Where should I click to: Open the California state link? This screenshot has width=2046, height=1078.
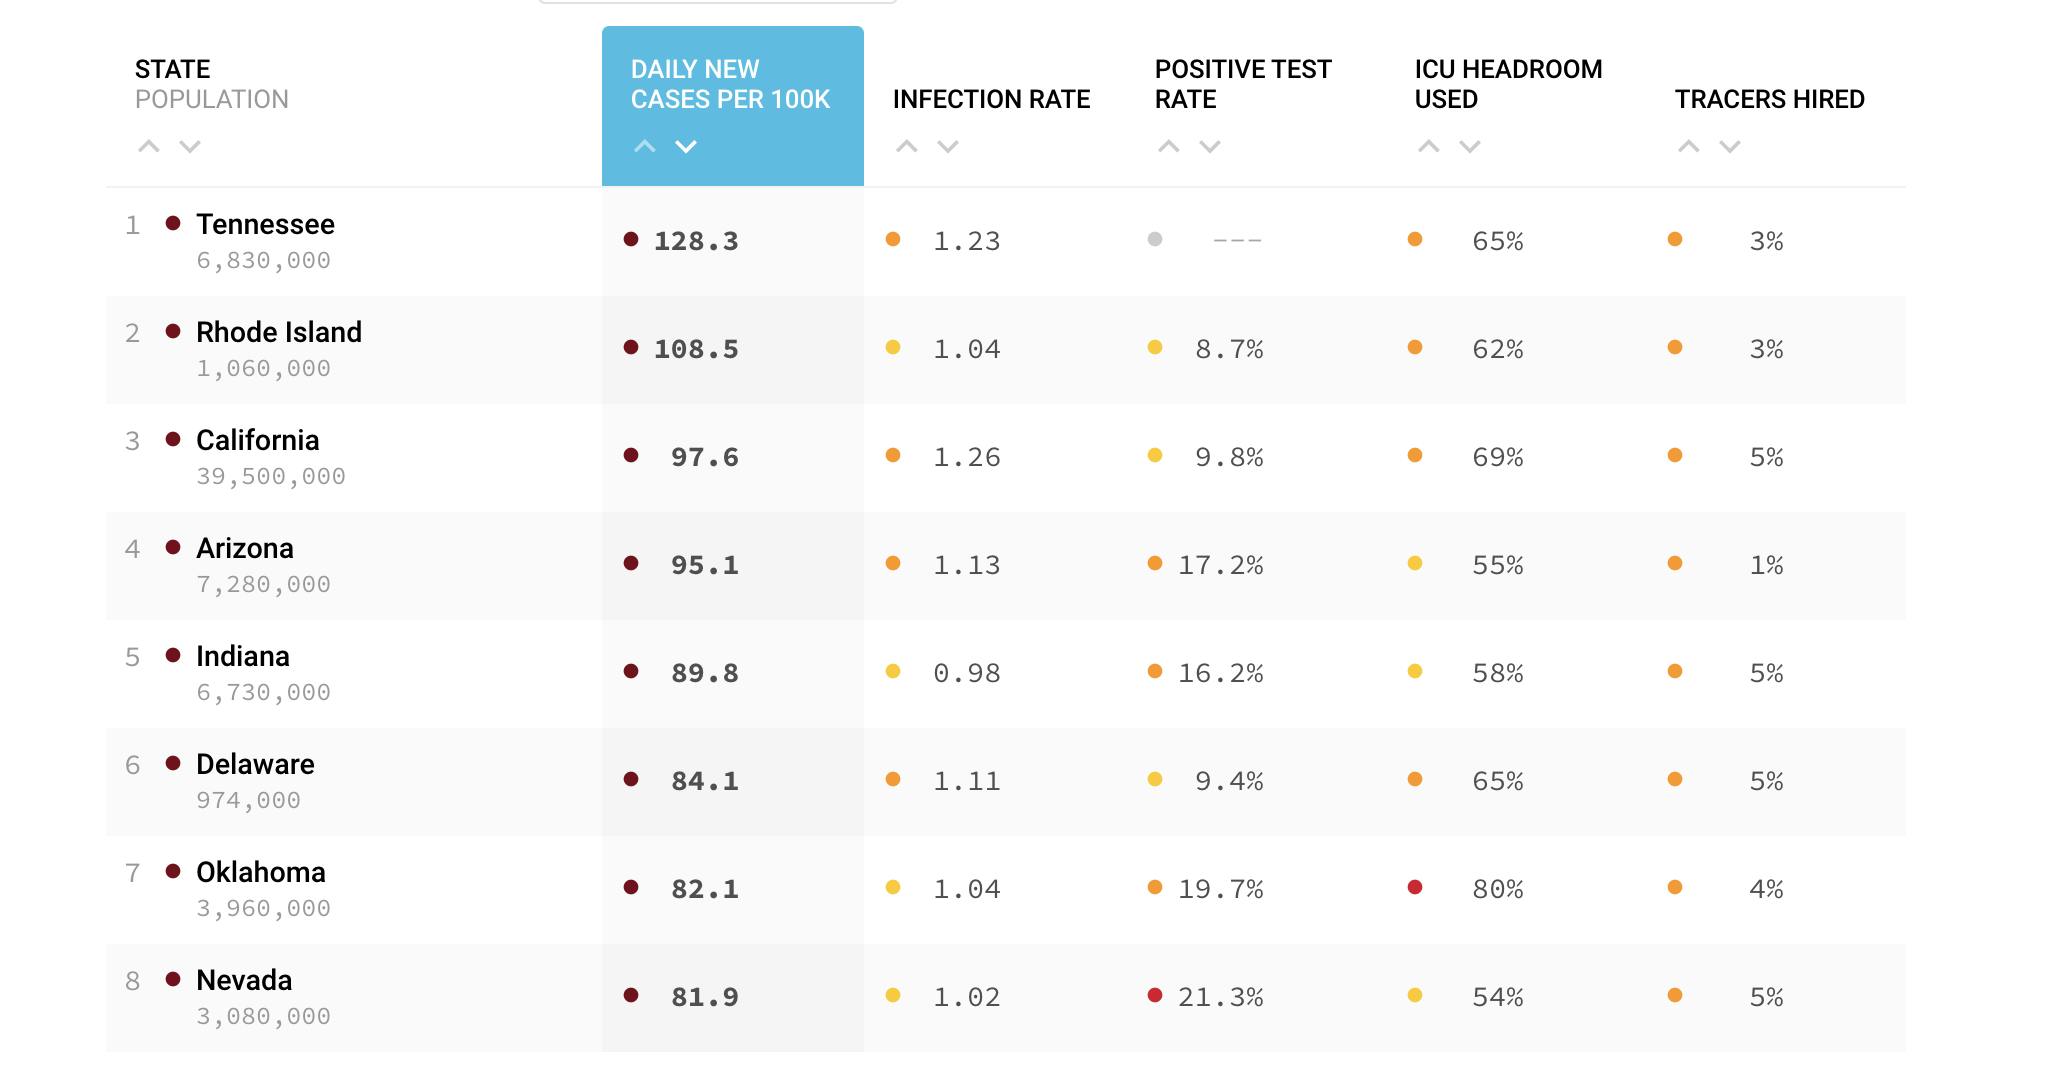(x=257, y=440)
